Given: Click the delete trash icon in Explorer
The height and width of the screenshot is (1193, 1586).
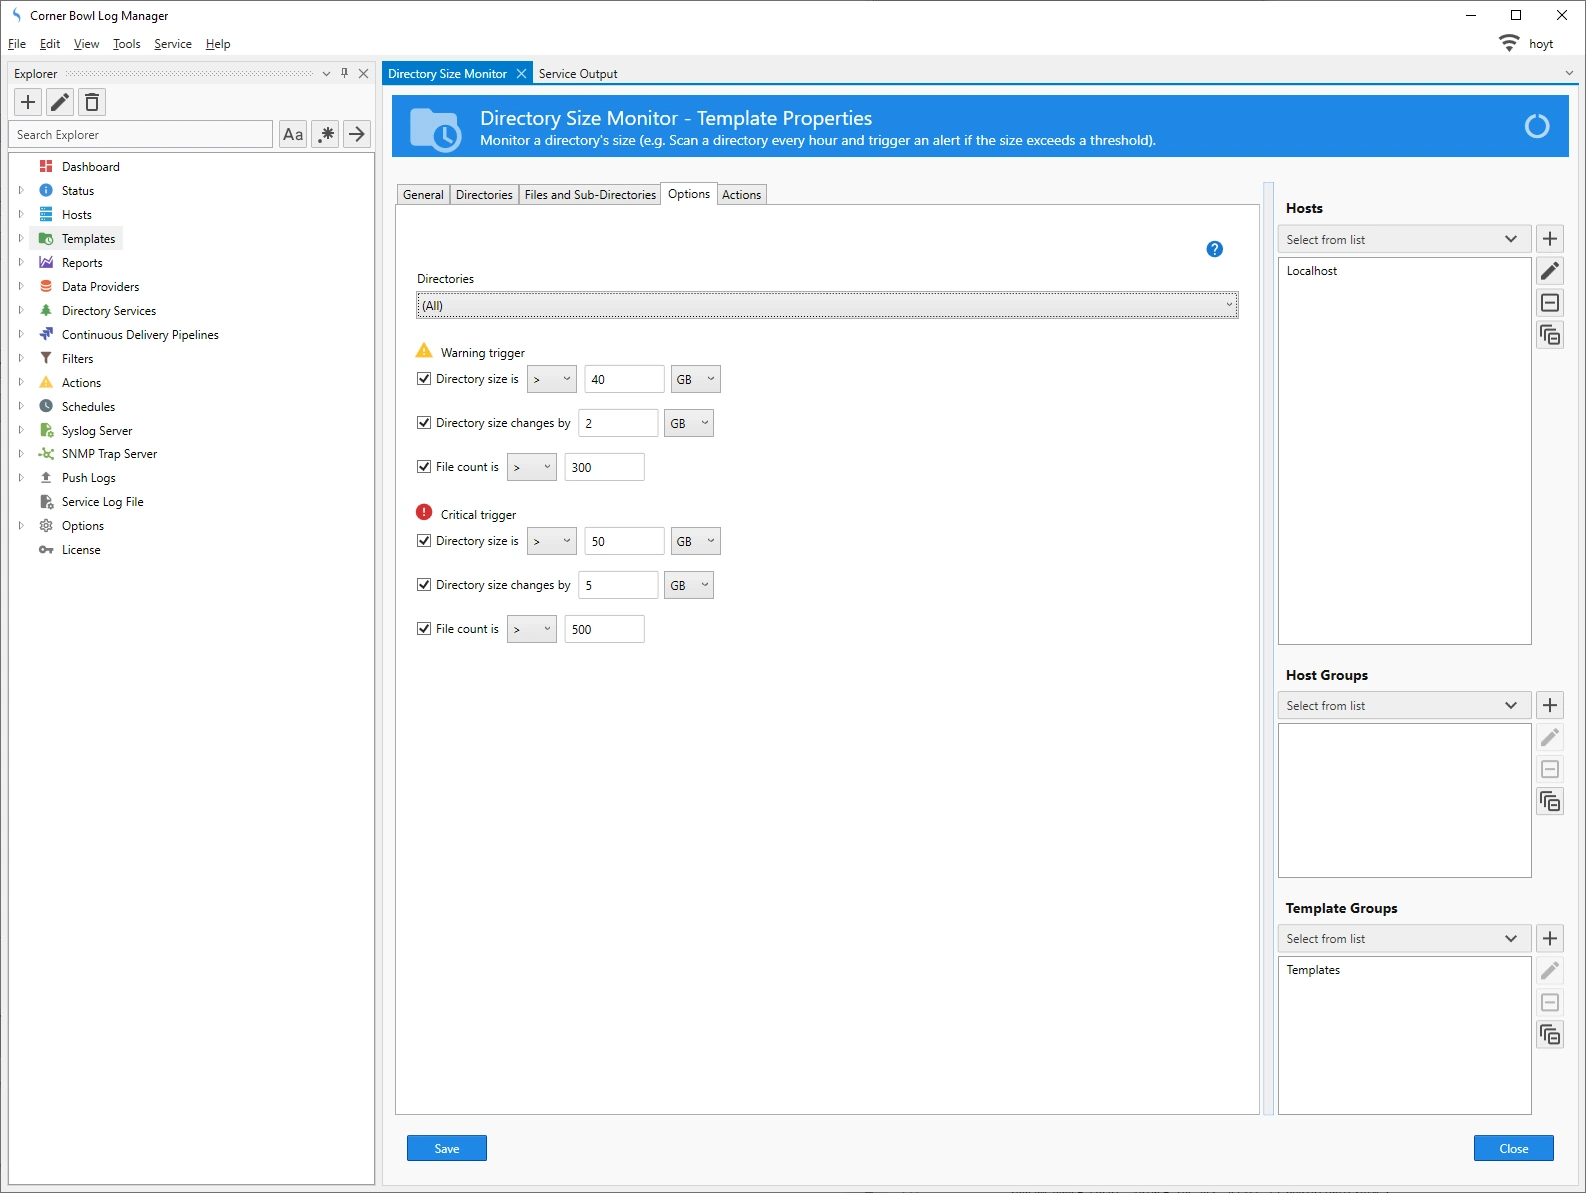Looking at the screenshot, I should point(92,102).
